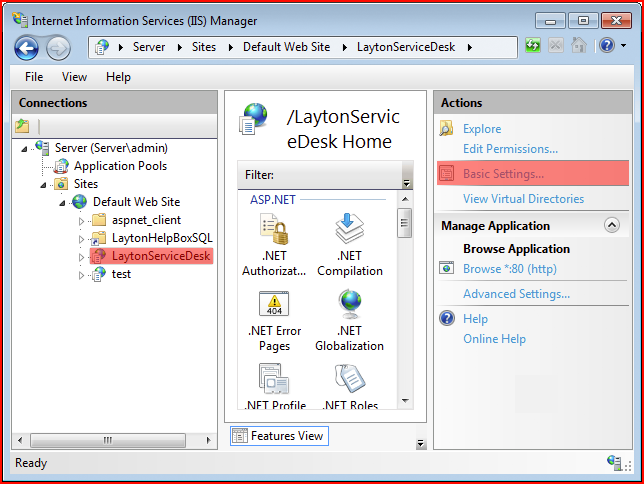Click the Help question-mark icon in Actions pane
This screenshot has height=484, width=644.
[447, 318]
